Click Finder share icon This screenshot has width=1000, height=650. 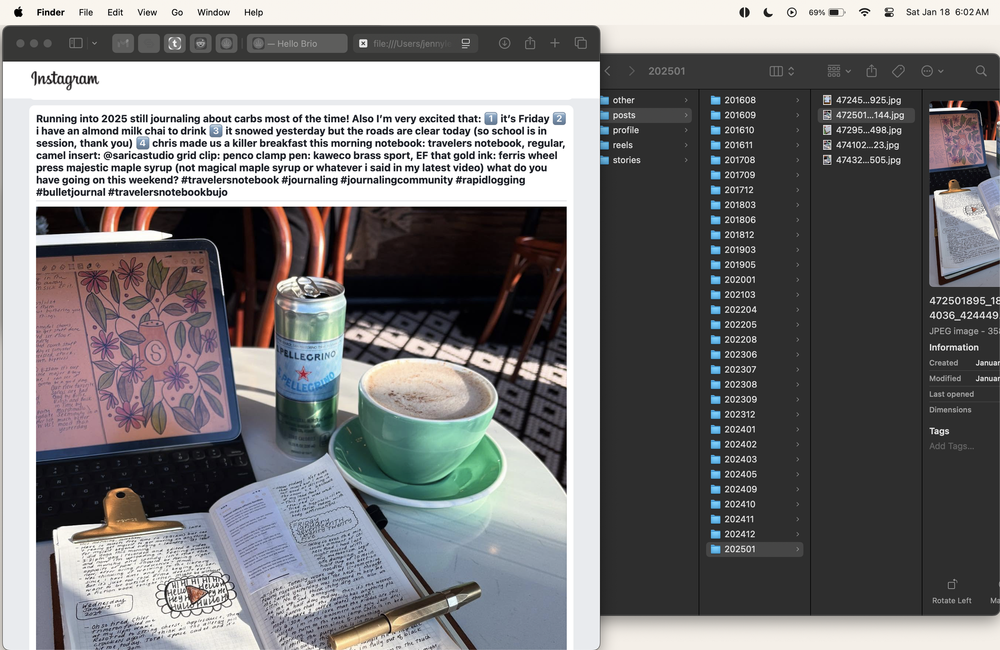[872, 71]
